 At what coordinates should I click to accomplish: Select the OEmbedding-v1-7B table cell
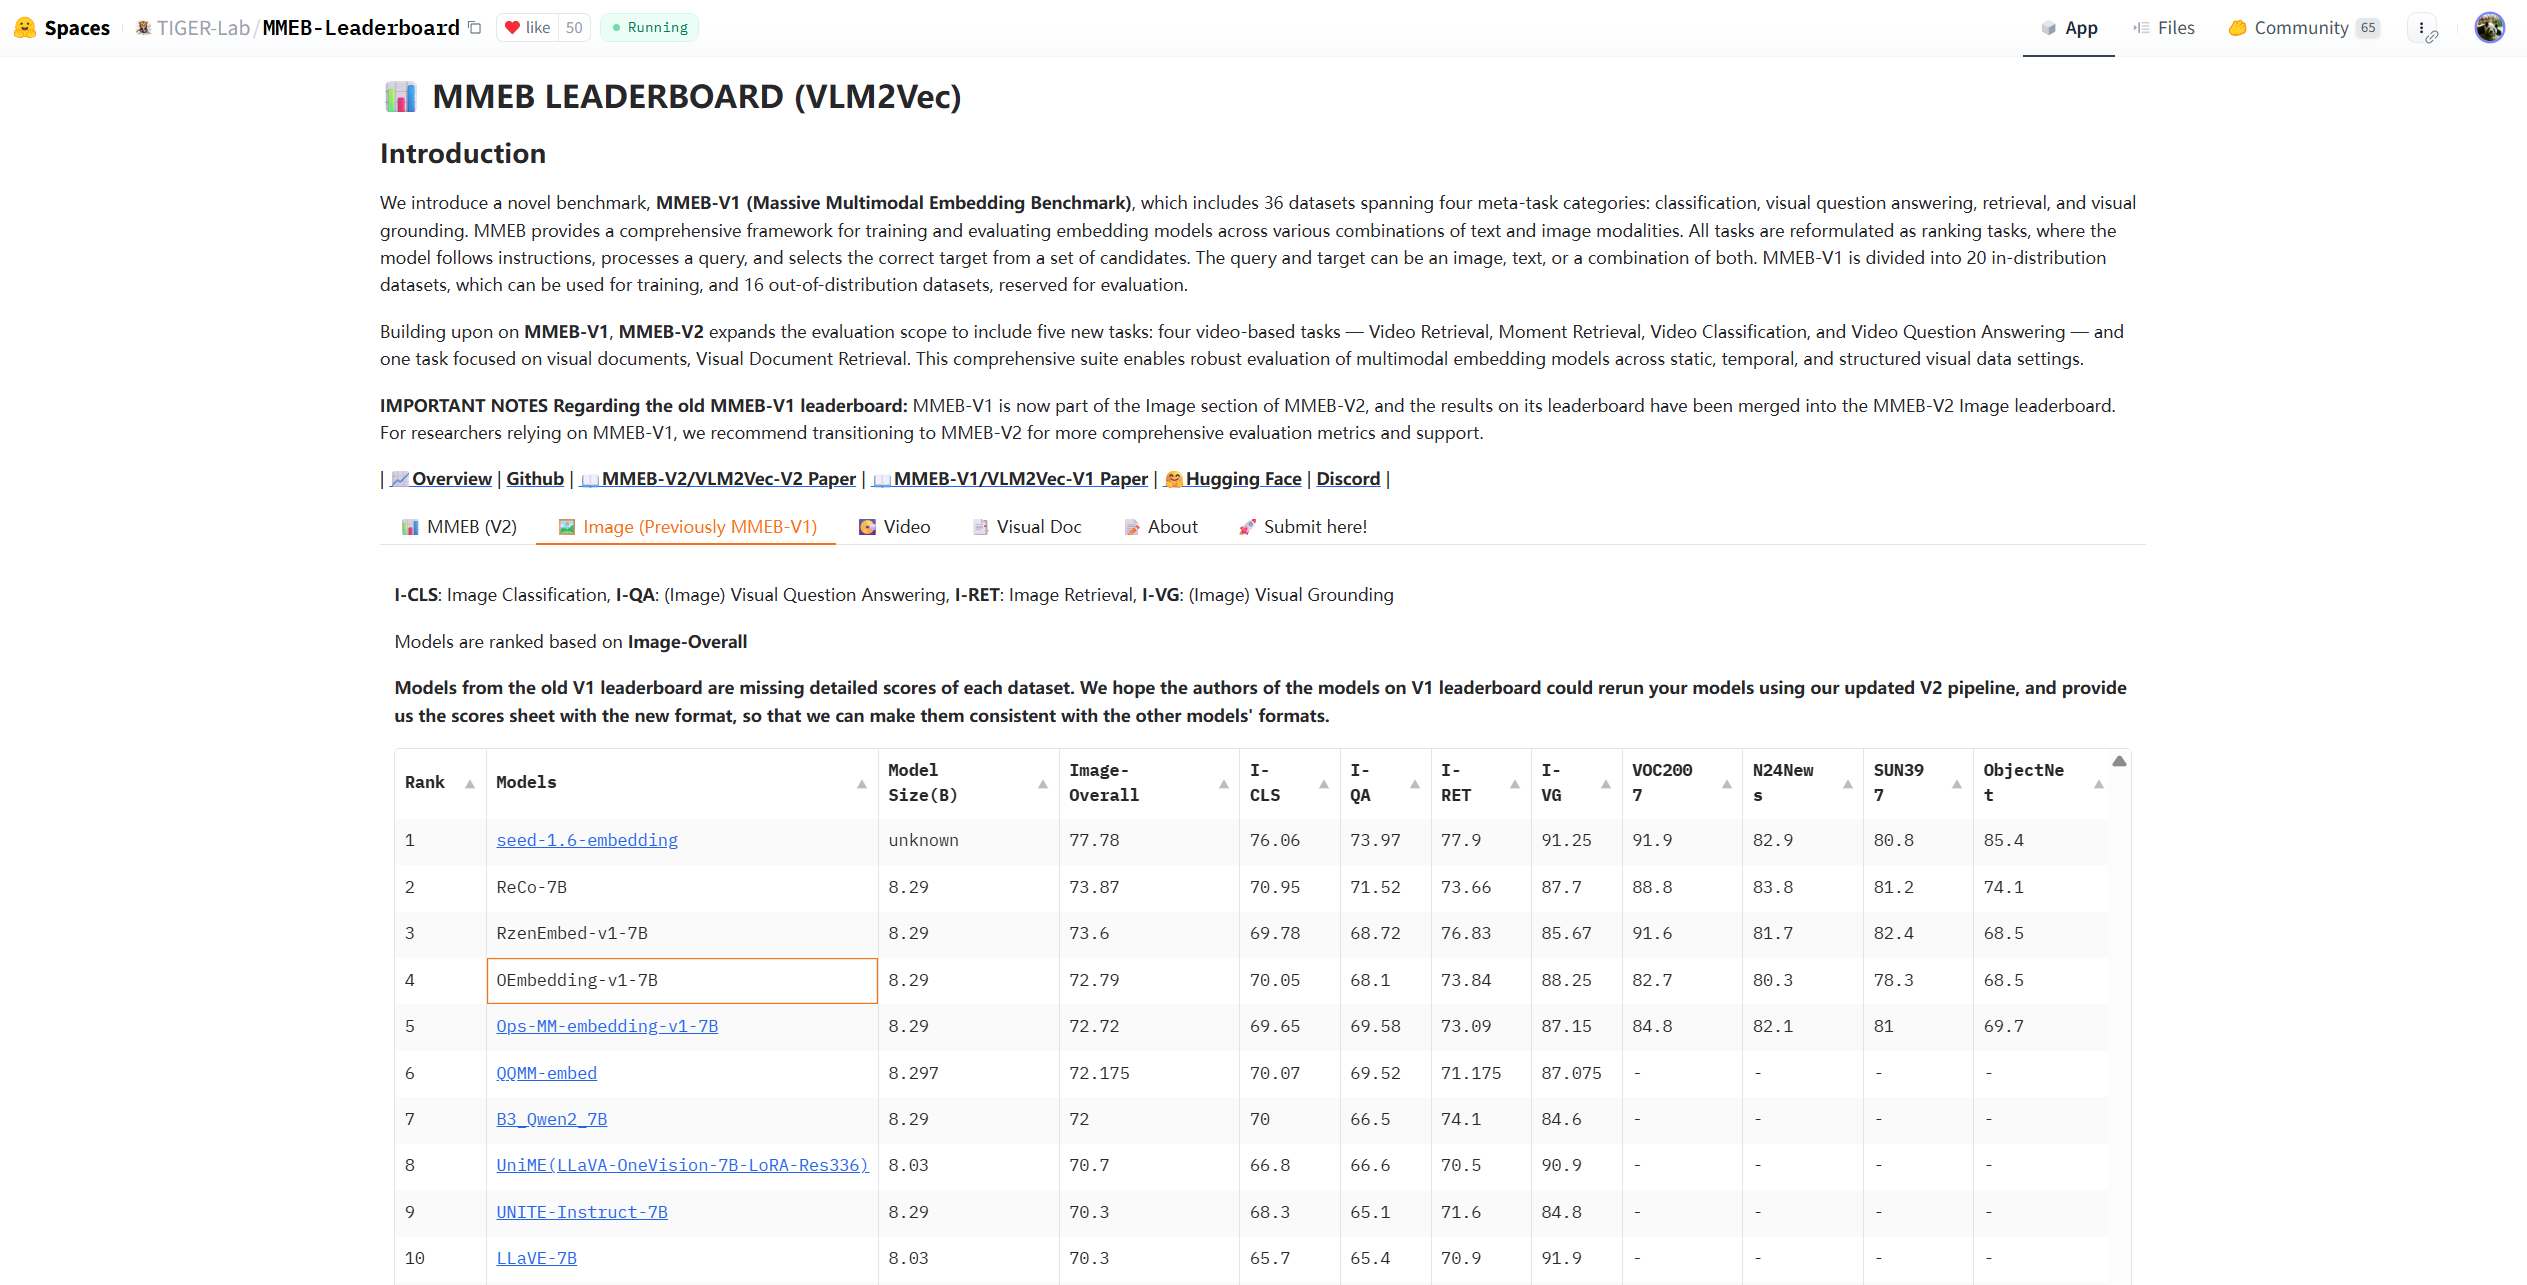(682, 981)
